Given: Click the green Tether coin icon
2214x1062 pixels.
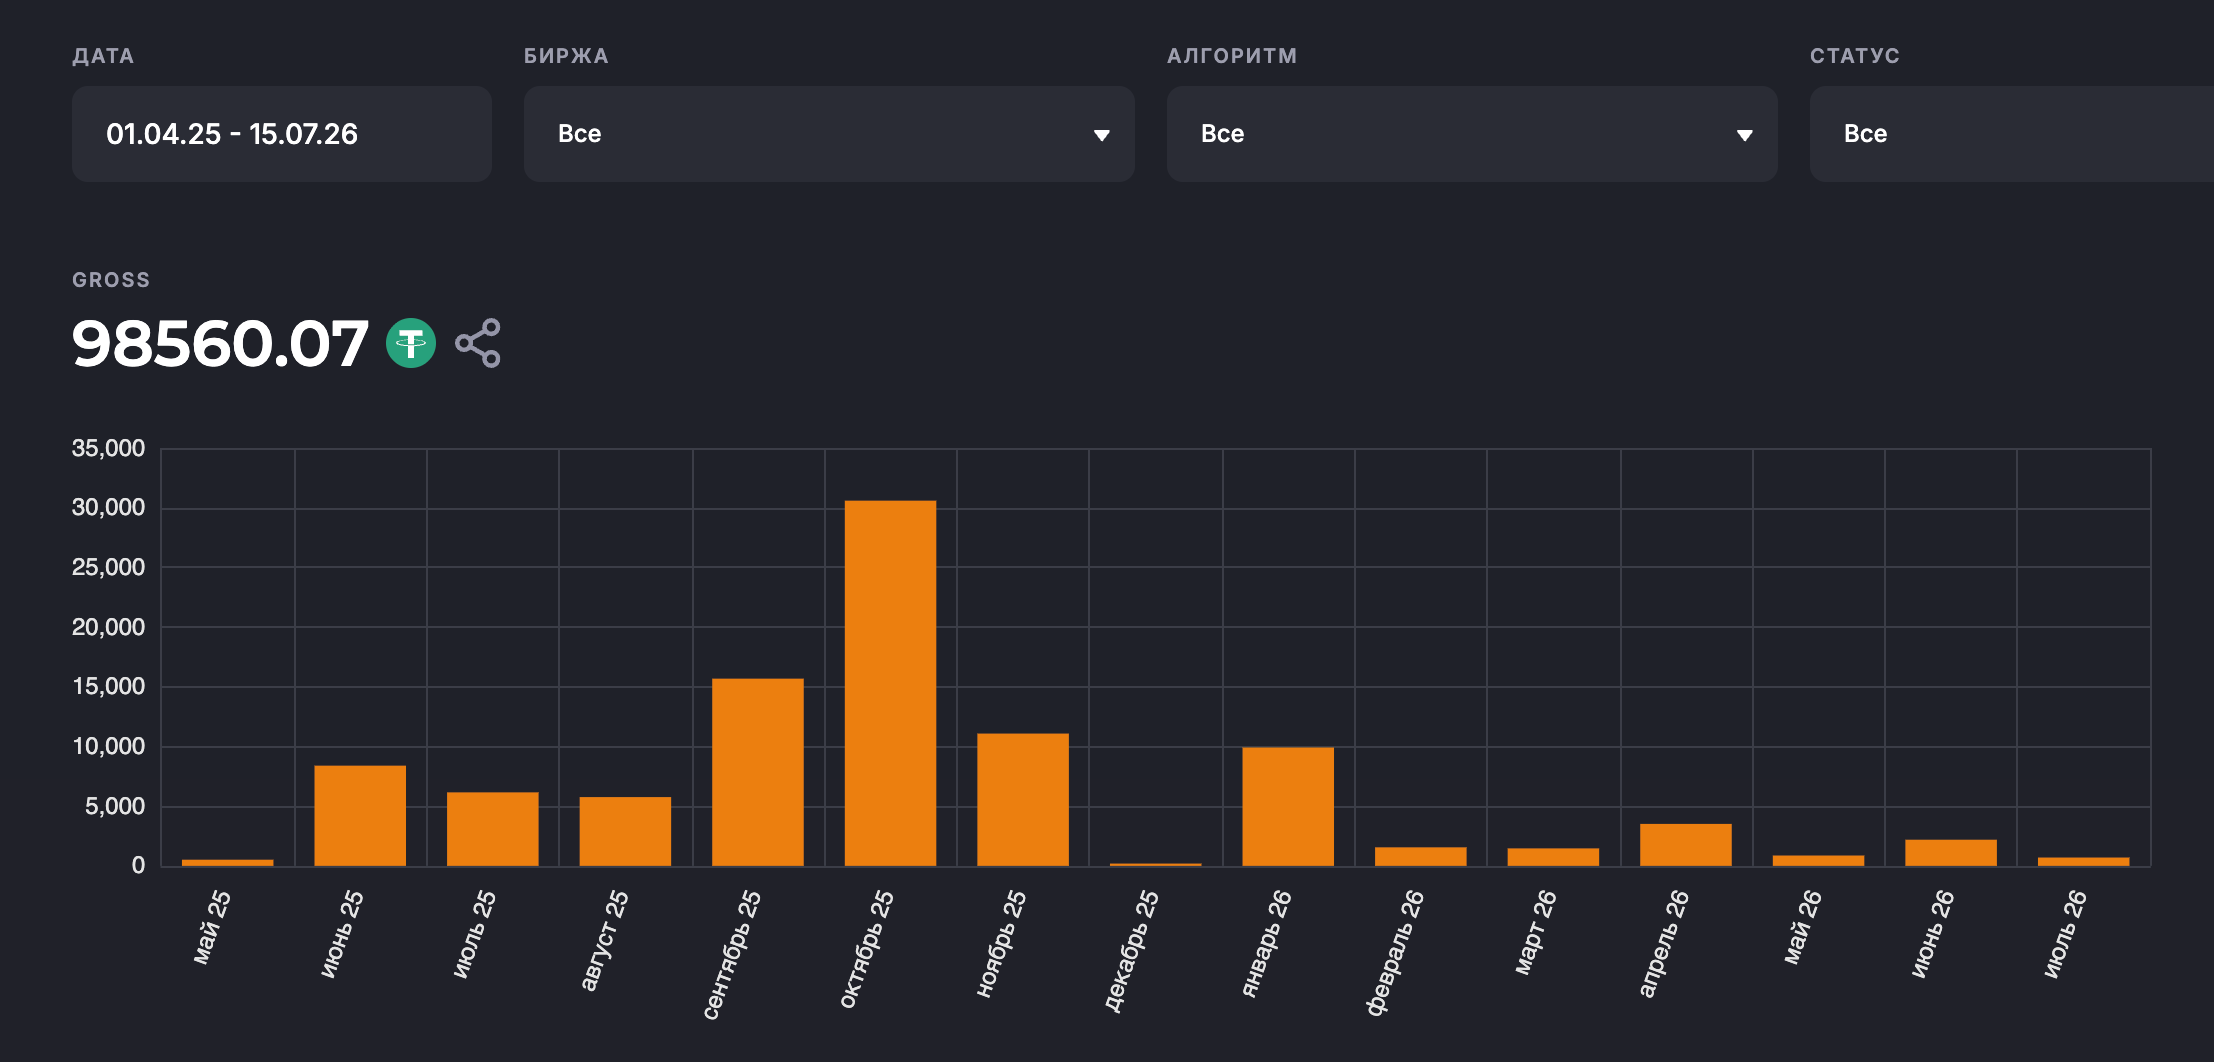Looking at the screenshot, I should 411,343.
